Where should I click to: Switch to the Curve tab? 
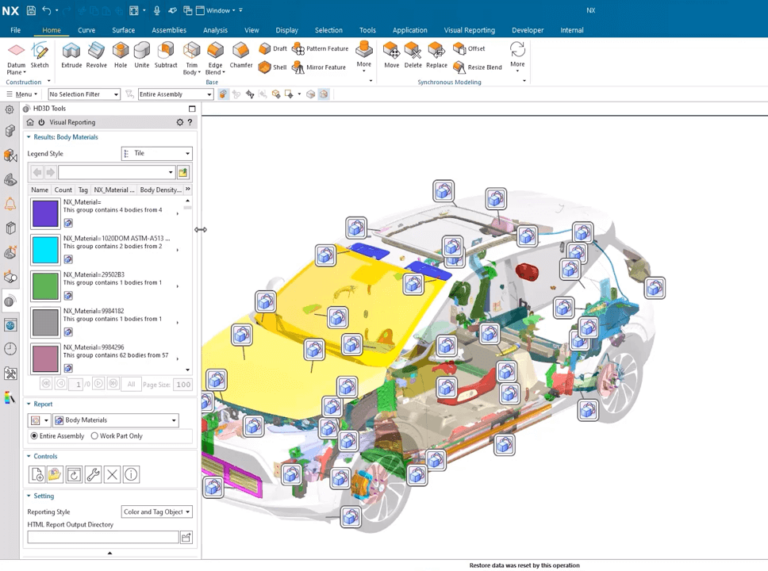(x=86, y=30)
